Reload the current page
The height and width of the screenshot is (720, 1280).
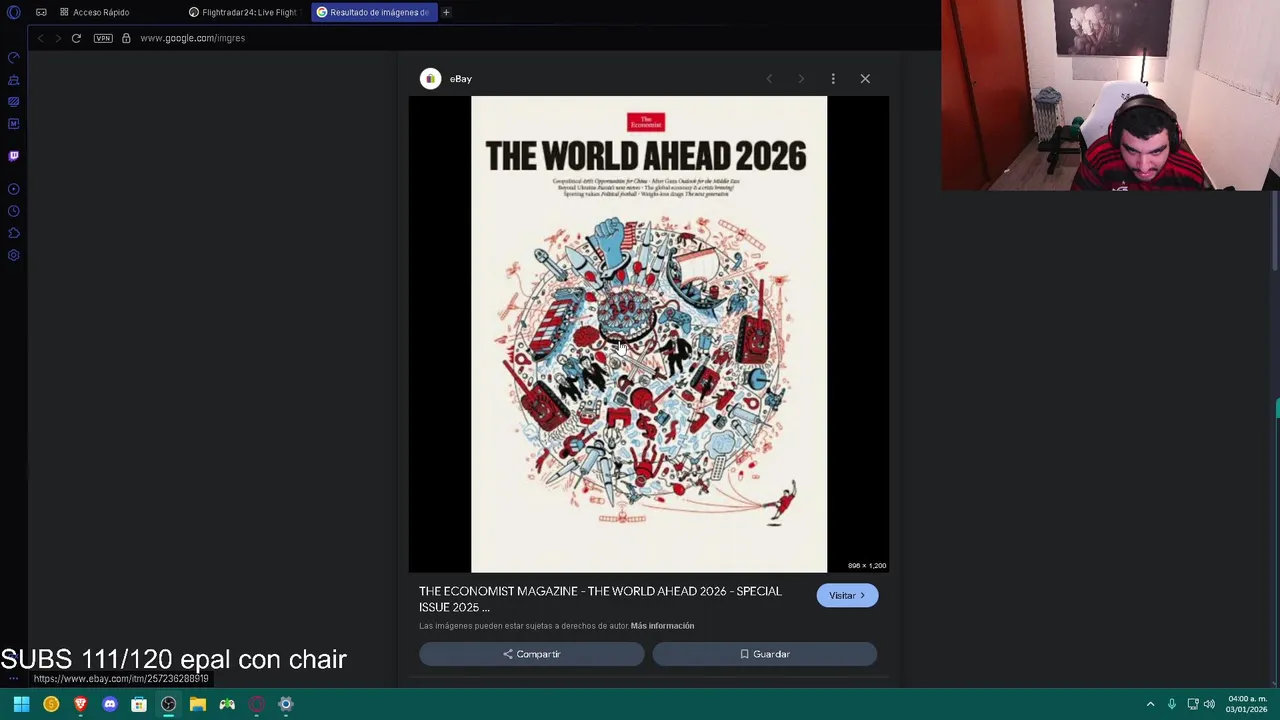(76, 38)
